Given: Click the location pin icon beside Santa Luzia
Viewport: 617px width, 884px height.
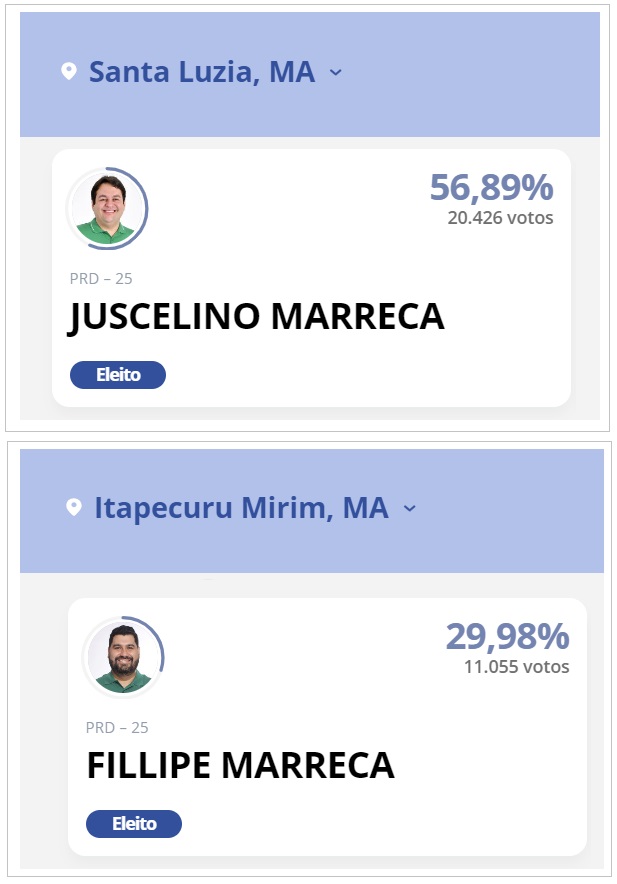Looking at the screenshot, I should point(66,71).
